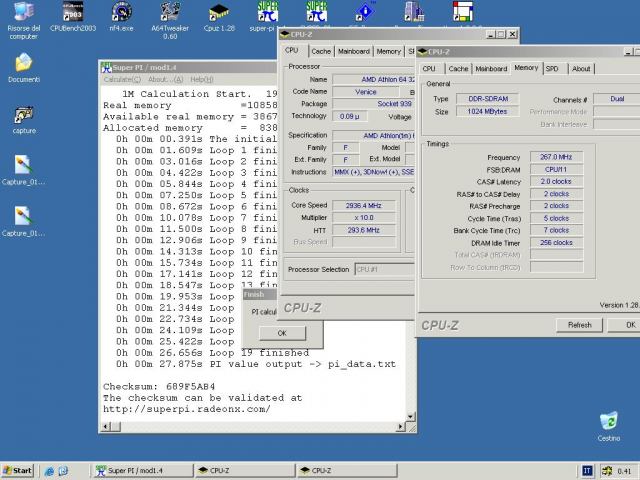Launch CPUBench2003 desktop shortcut

tap(73, 17)
